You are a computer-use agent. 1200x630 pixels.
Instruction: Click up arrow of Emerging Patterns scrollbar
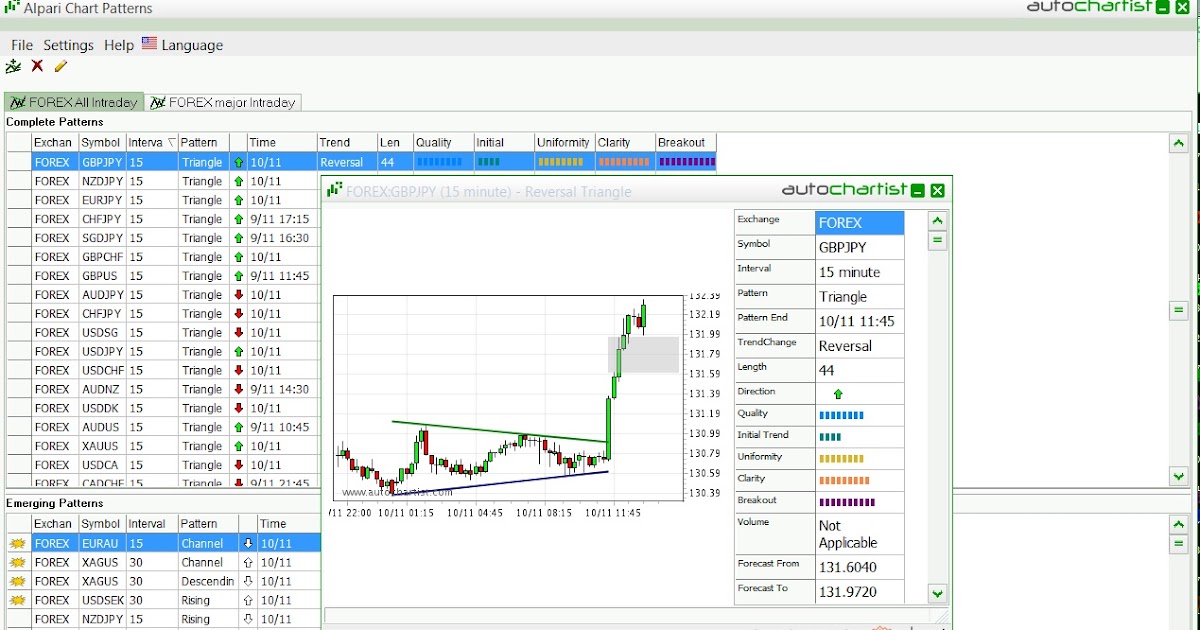(1178, 525)
